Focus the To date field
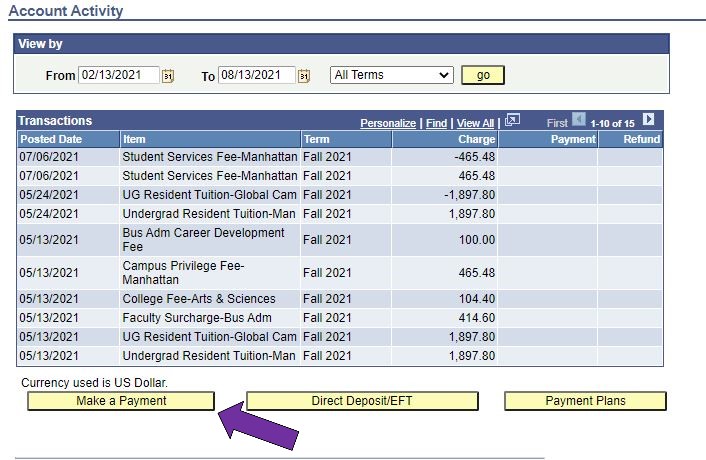The height and width of the screenshot is (460, 706). (257, 75)
